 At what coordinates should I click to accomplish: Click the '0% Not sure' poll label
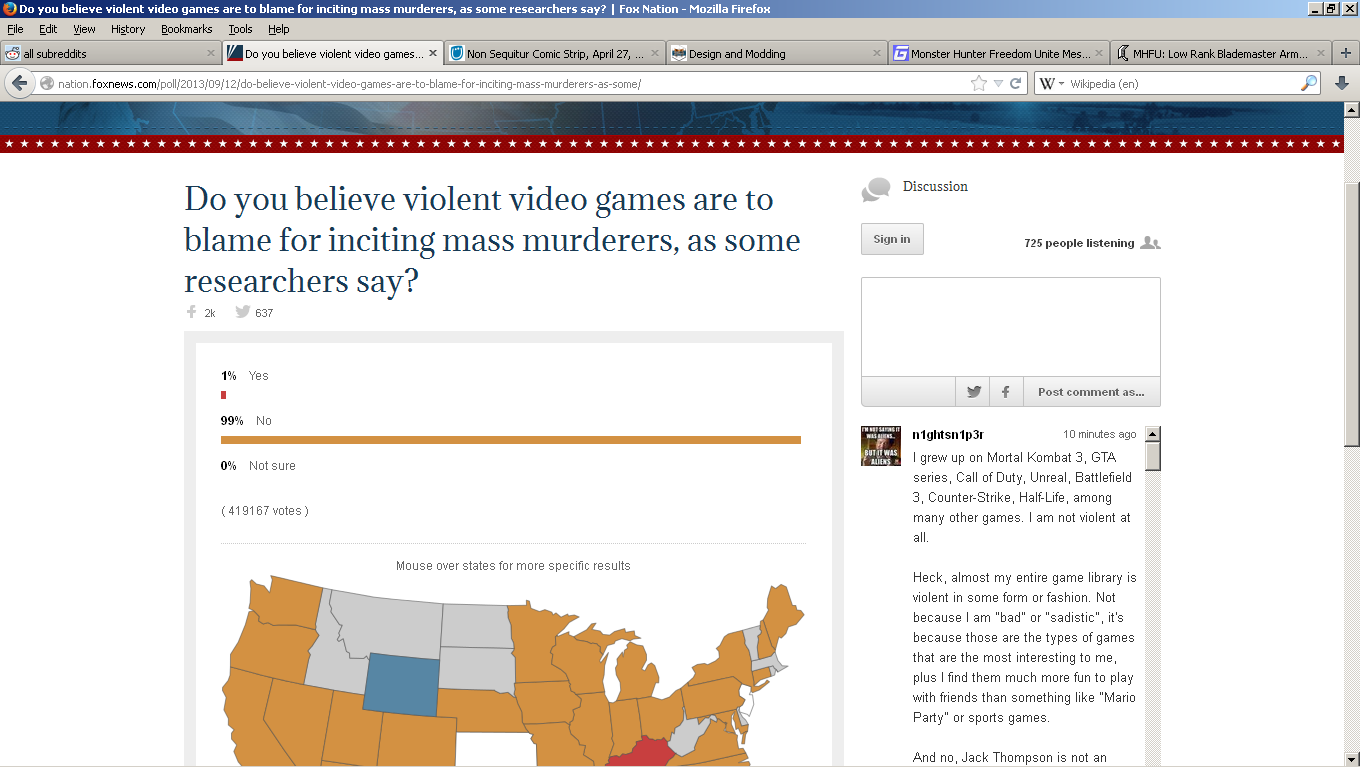click(x=258, y=466)
